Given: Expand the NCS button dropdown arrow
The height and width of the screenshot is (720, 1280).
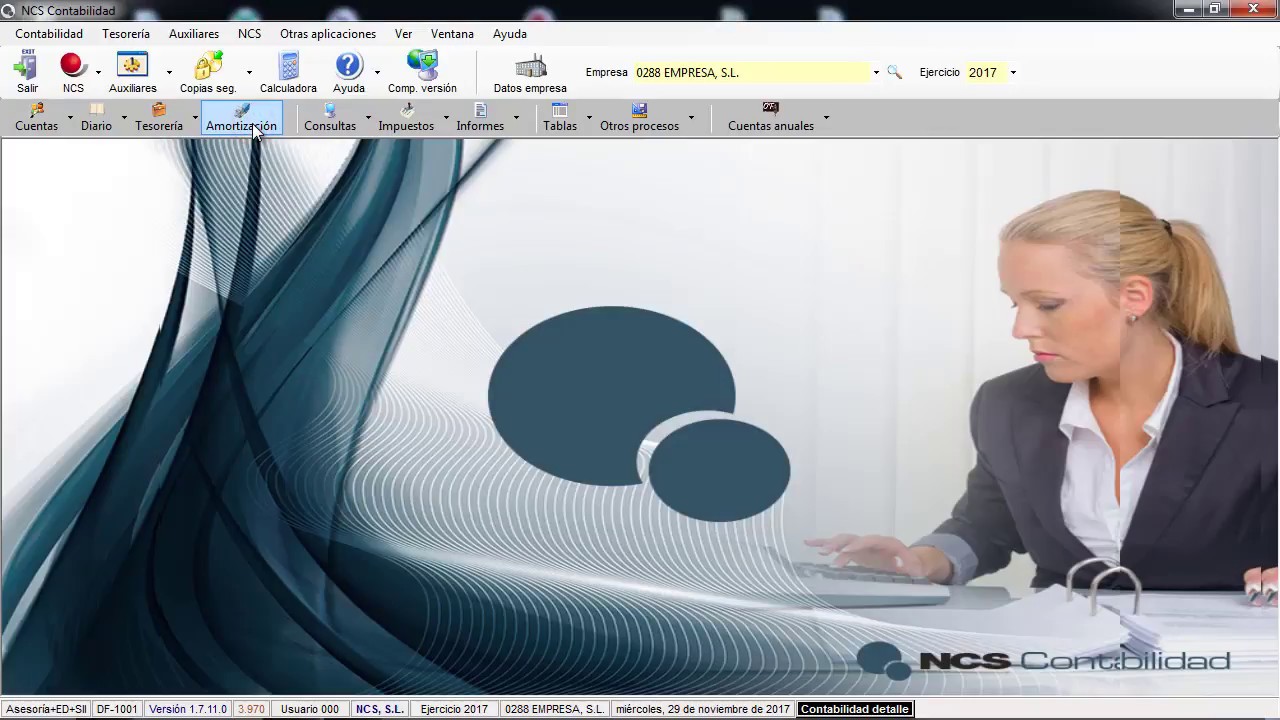Looking at the screenshot, I should coord(98,73).
